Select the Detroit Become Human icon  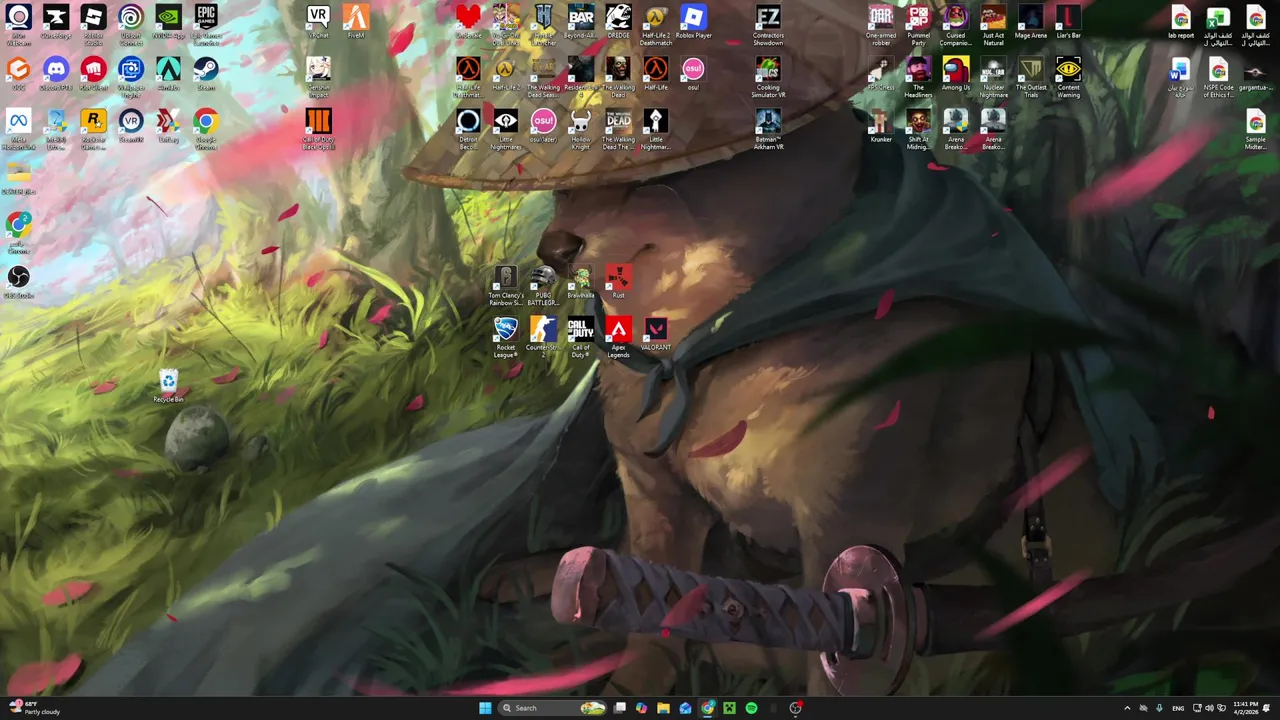tap(468, 128)
